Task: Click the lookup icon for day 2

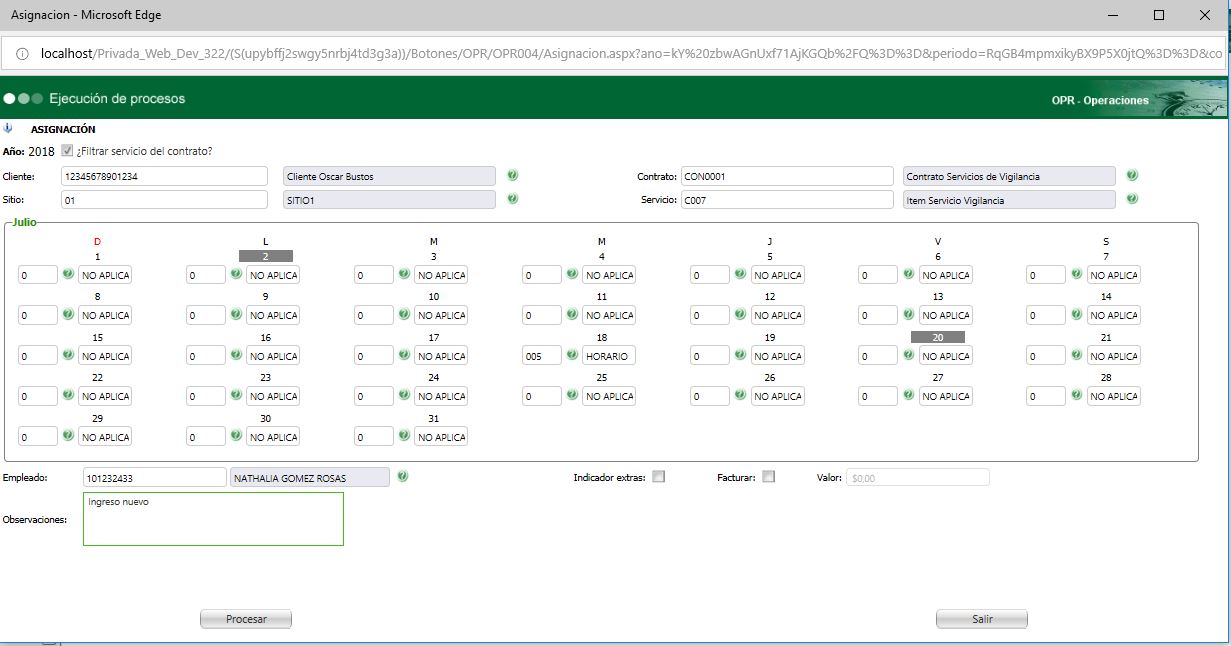Action: [237, 273]
